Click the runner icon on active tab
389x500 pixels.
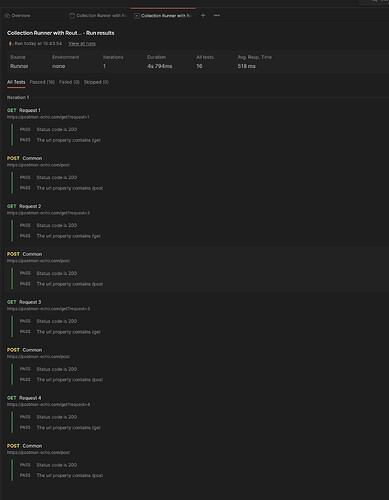[x=137, y=16]
